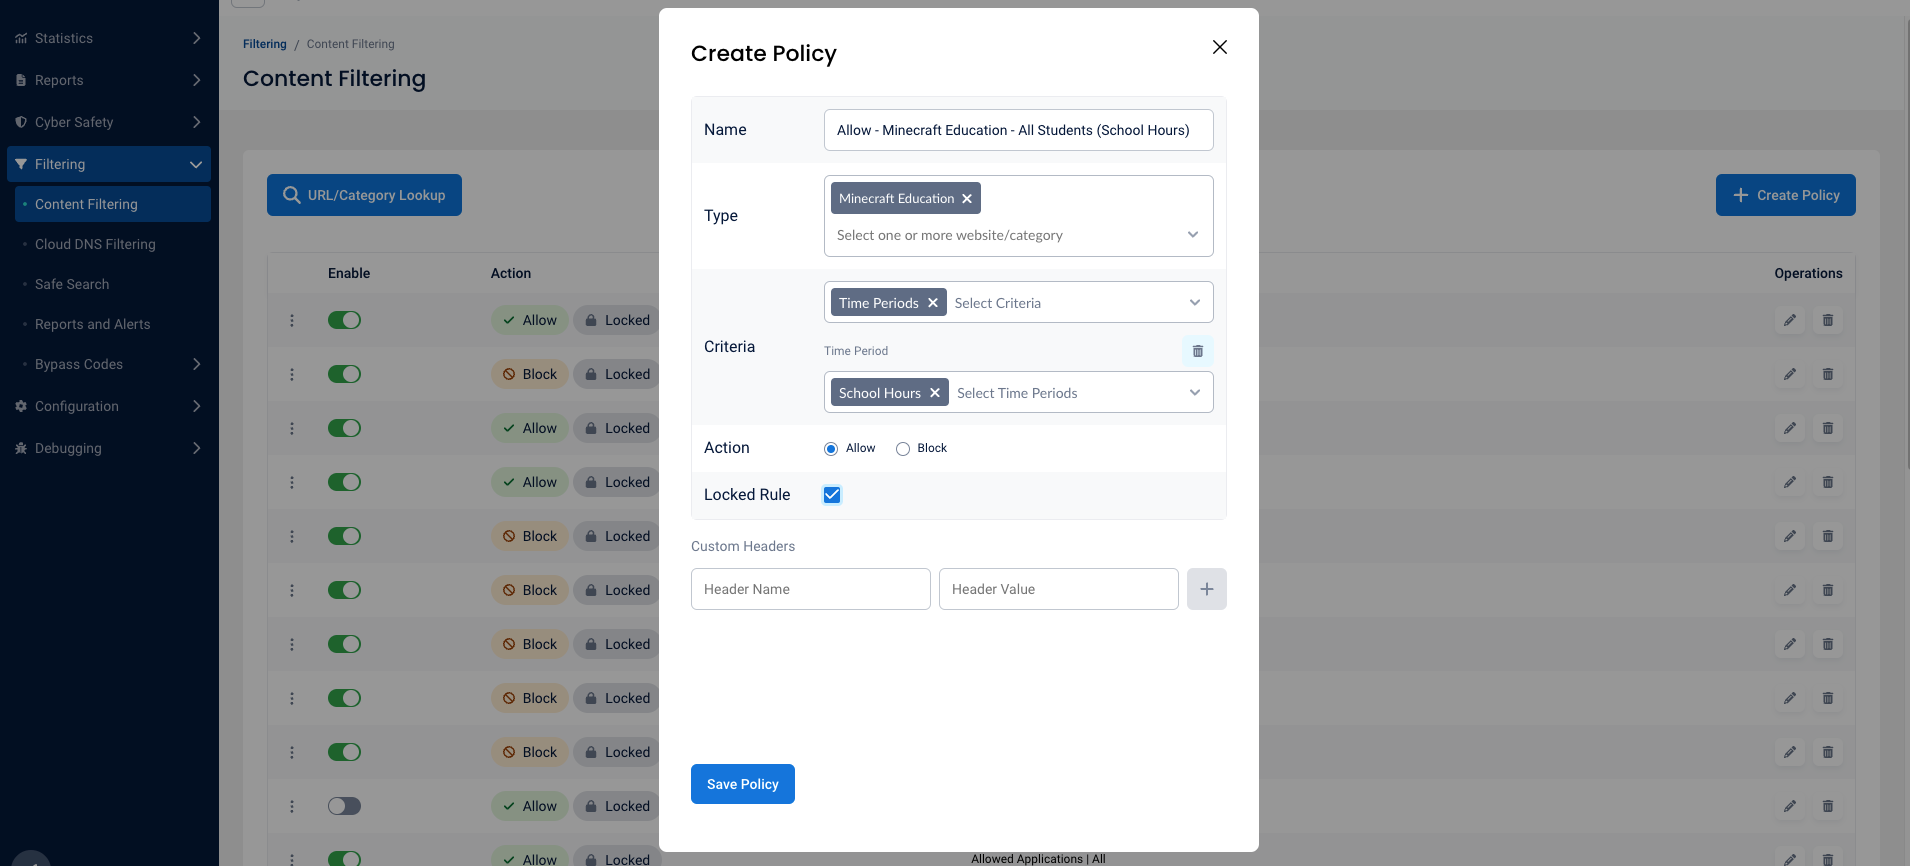Remove the School Hours tag
The image size is (1910, 866).
click(935, 393)
